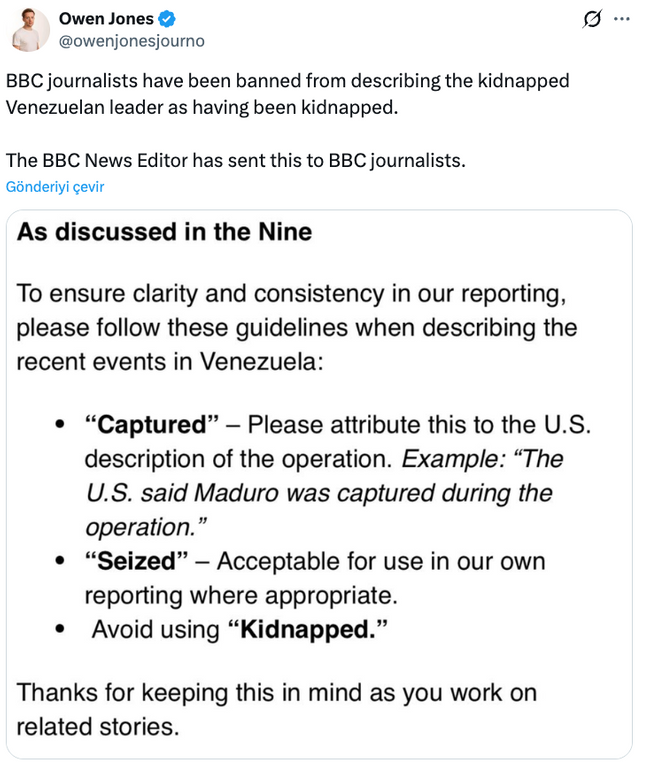The image size is (650, 772).
Task: Click the tweet's first paragraph about BBC journalists
Action: coord(287,93)
